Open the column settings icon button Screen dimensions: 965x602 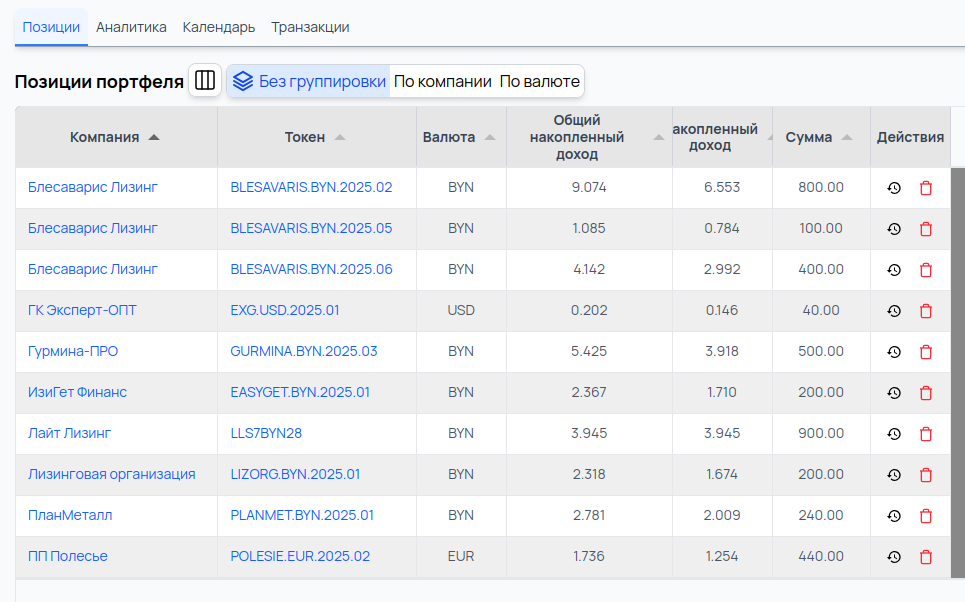pos(205,81)
